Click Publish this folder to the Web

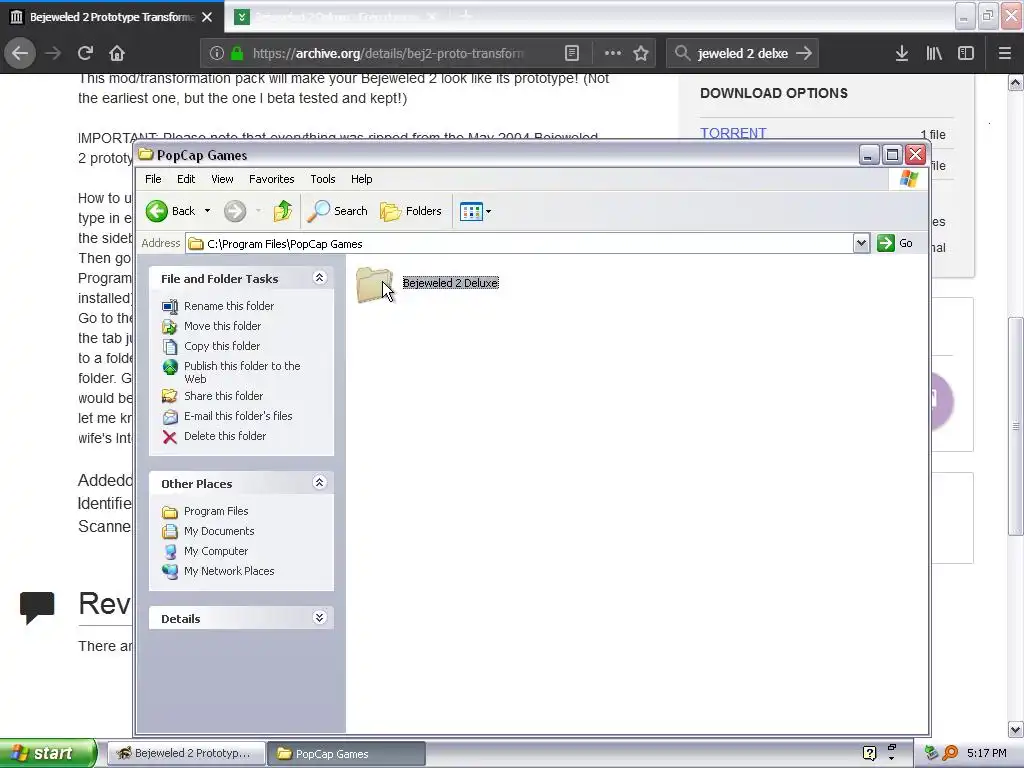point(242,372)
